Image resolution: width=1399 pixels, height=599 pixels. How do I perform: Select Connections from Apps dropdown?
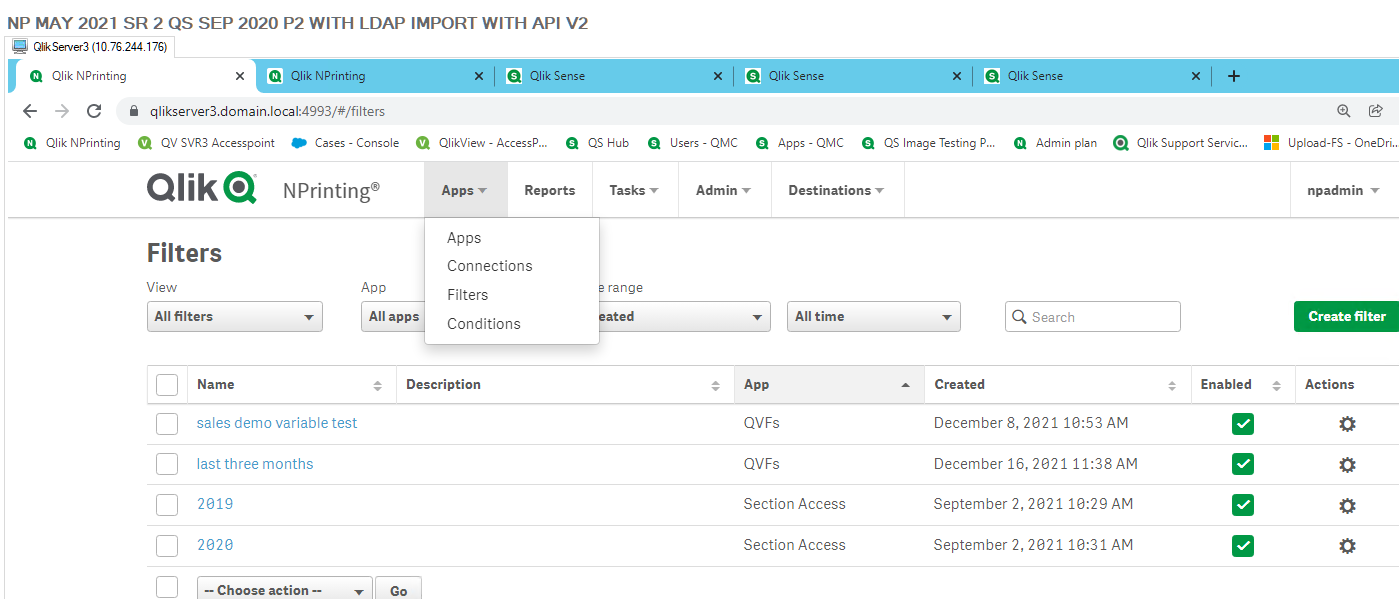[x=489, y=266]
